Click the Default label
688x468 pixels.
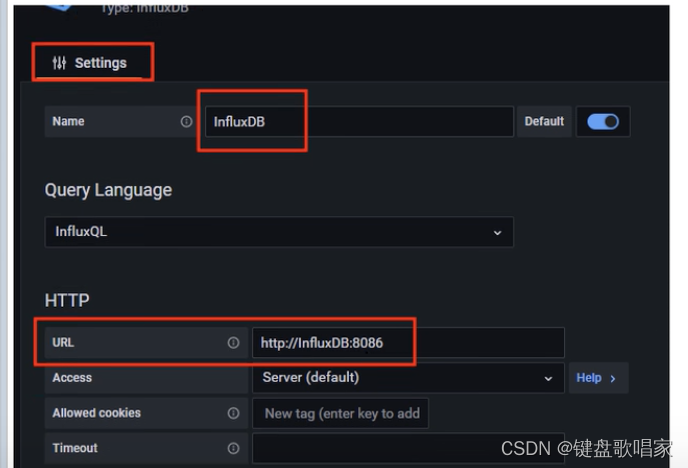[544, 121]
